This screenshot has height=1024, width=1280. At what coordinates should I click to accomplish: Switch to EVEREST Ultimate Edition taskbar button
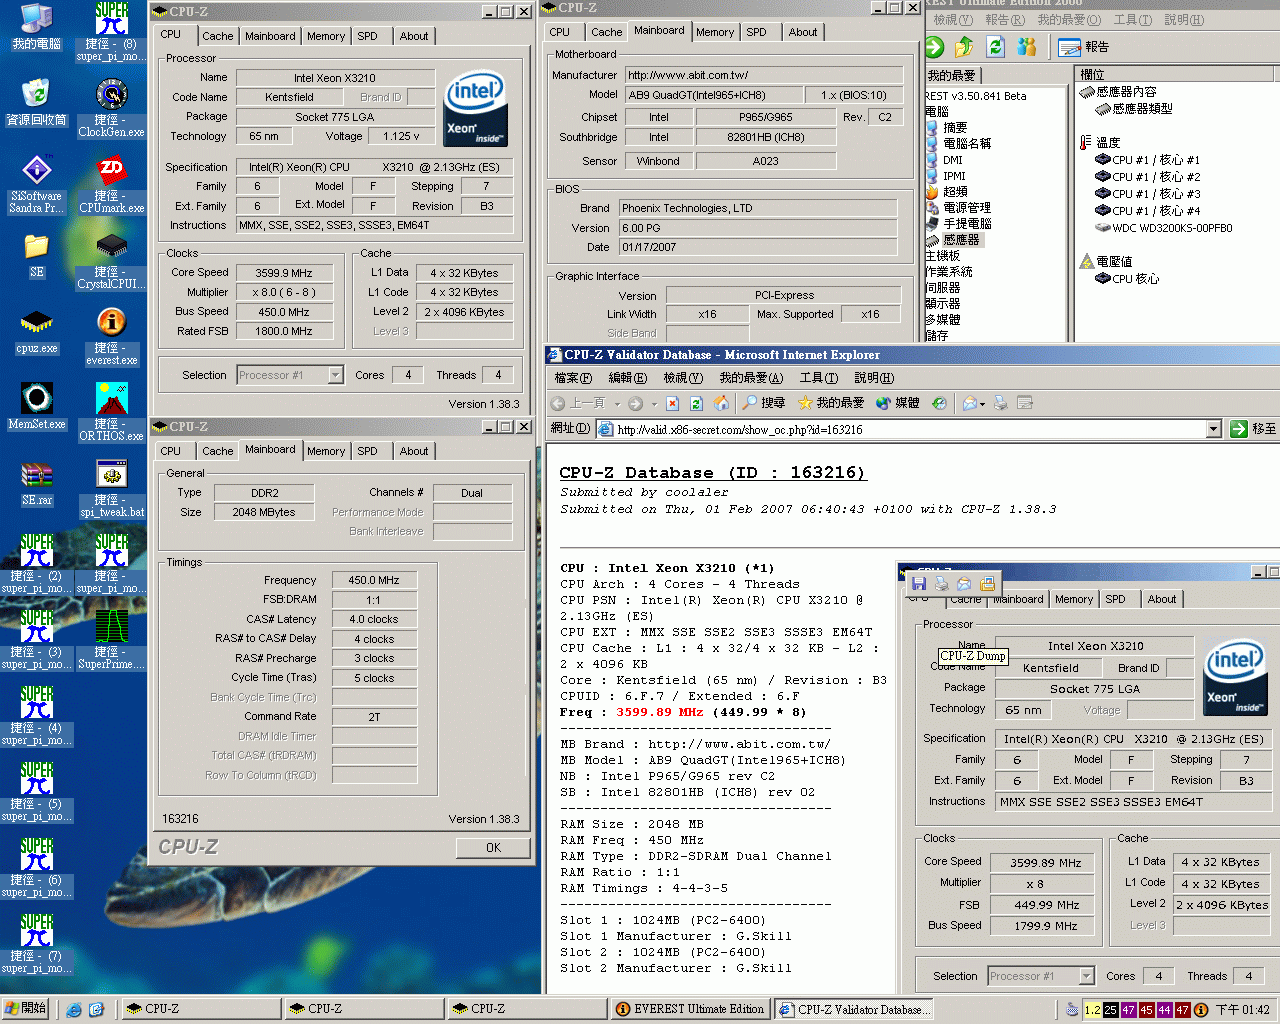pyautogui.click(x=690, y=1009)
